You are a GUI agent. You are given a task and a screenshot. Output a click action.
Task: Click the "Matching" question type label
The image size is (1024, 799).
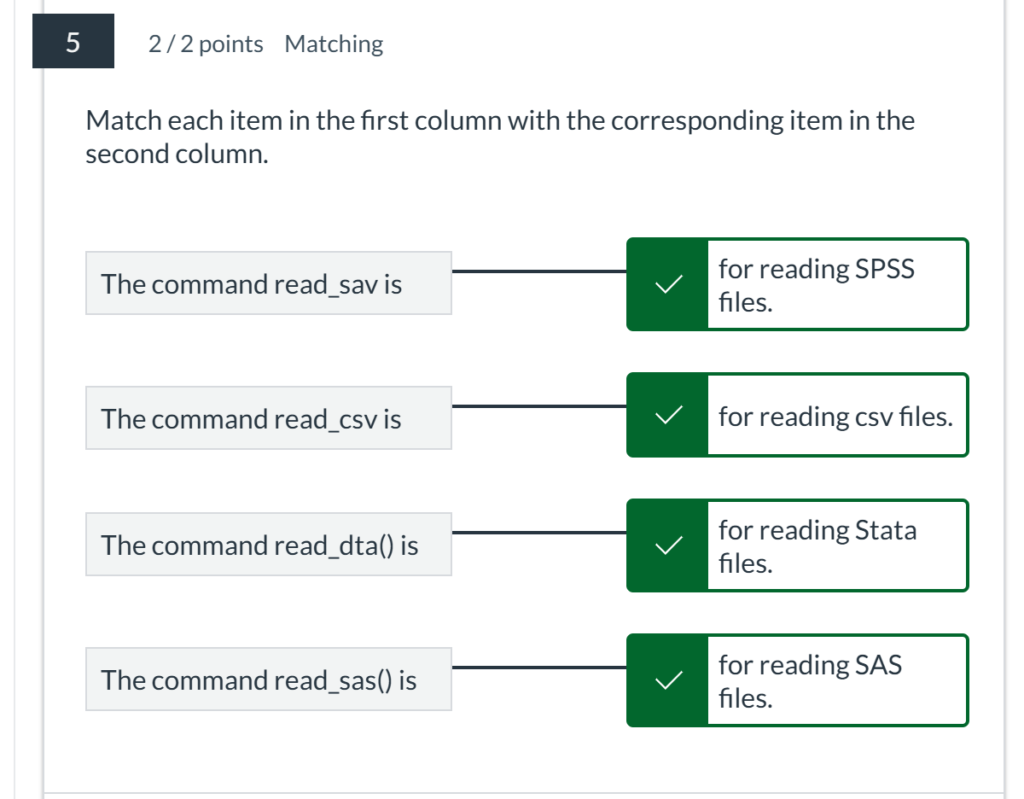click(334, 44)
